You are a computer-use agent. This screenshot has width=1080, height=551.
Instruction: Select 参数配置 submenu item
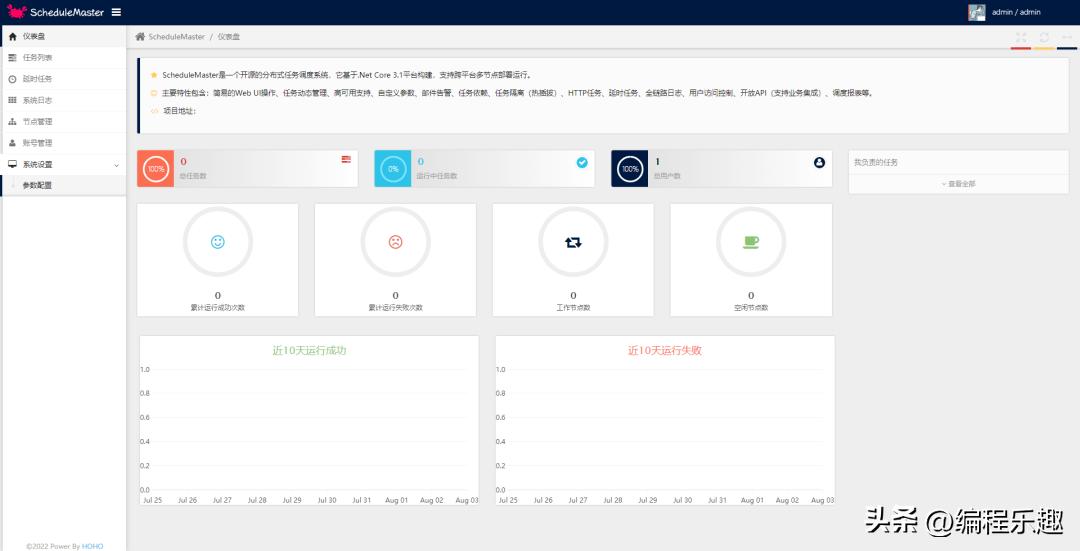63,185
